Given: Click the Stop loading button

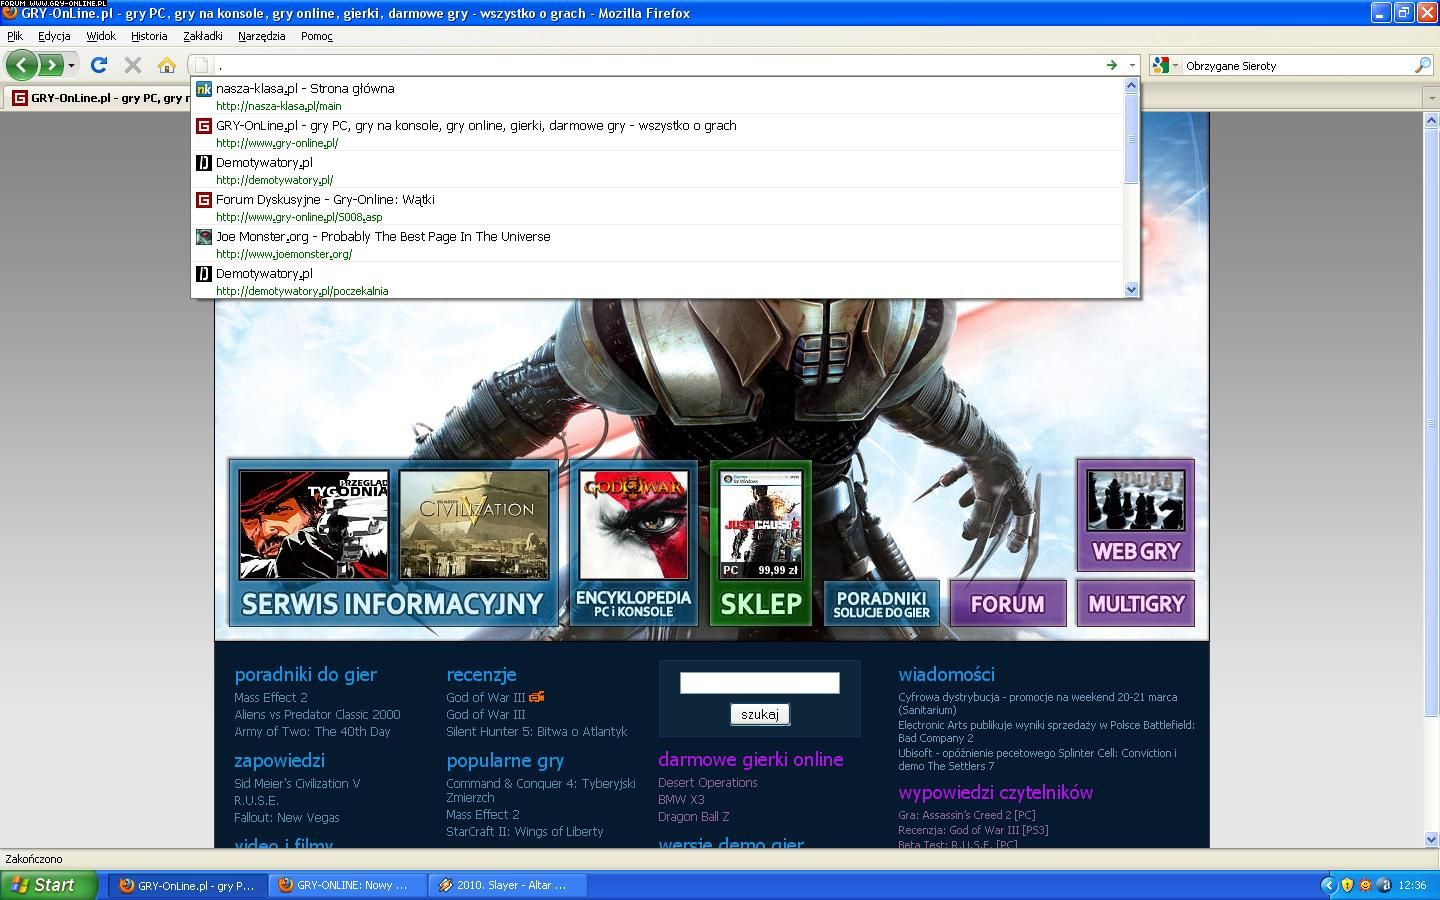Looking at the screenshot, I should tap(132, 65).
